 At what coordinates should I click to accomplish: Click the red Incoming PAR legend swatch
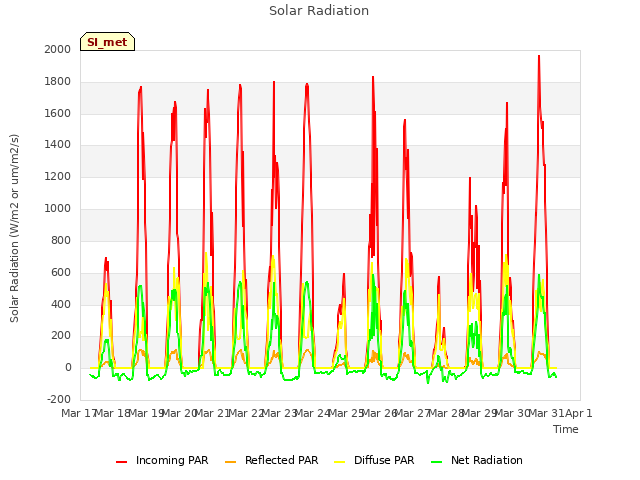(122, 462)
